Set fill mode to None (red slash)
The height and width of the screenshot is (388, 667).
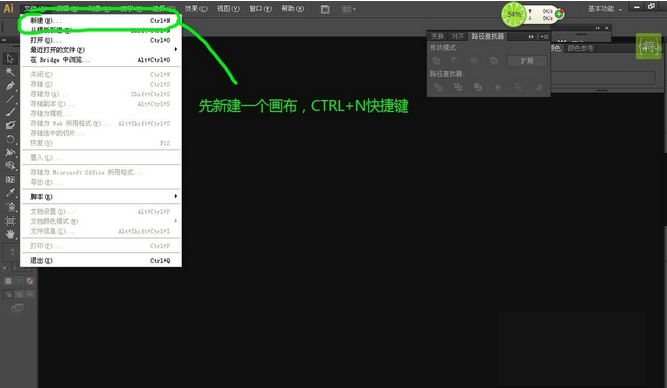30,281
